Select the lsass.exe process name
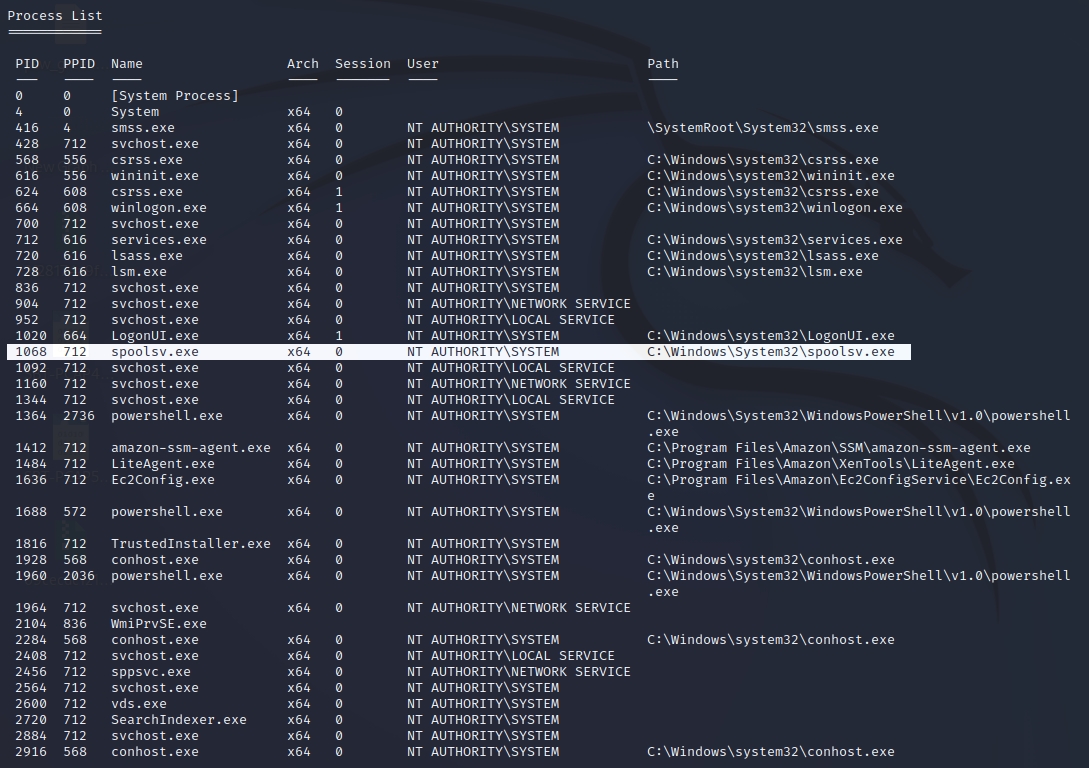This screenshot has height=768, width=1089. tap(147, 256)
